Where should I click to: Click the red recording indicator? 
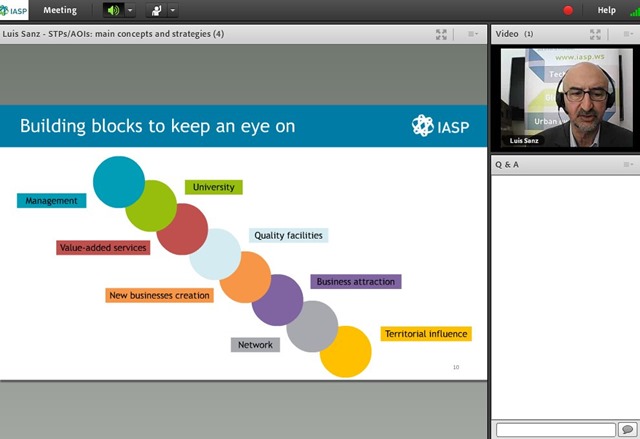tap(568, 10)
